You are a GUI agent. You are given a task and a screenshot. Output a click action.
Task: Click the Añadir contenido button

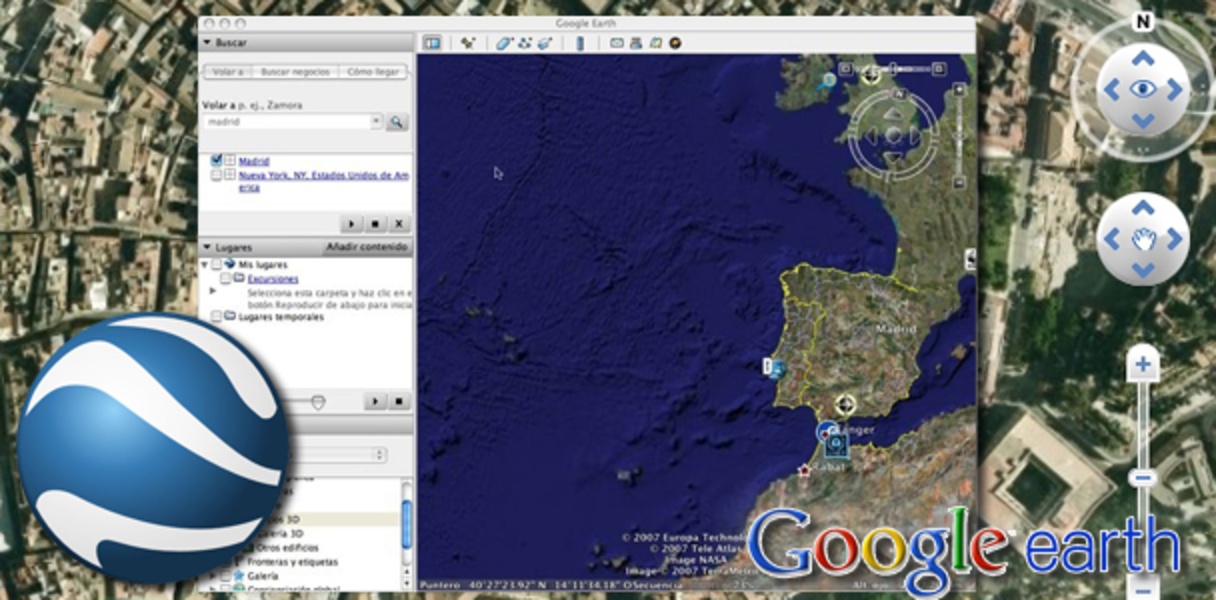tap(367, 247)
